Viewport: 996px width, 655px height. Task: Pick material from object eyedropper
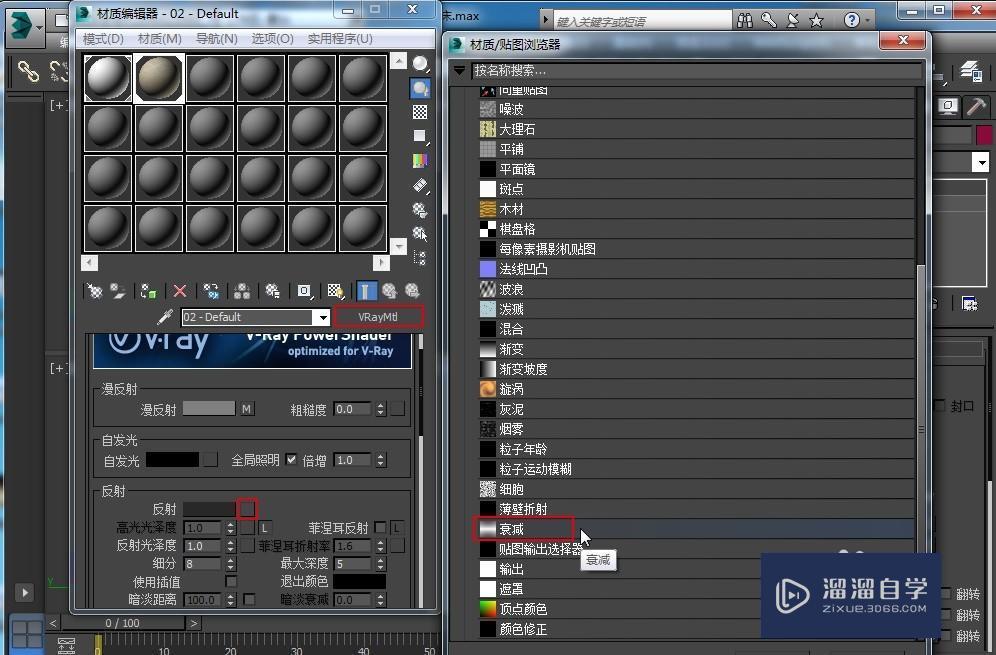click(165, 317)
